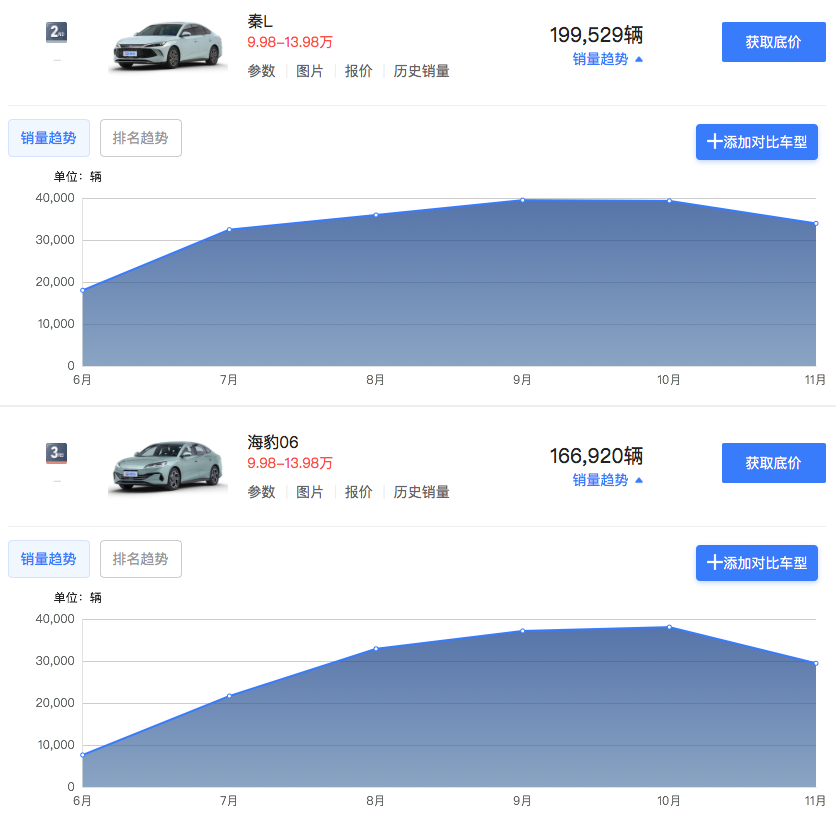The image size is (836, 817).
Task: Open 报价 link for 海豹06
Action: [x=358, y=492]
